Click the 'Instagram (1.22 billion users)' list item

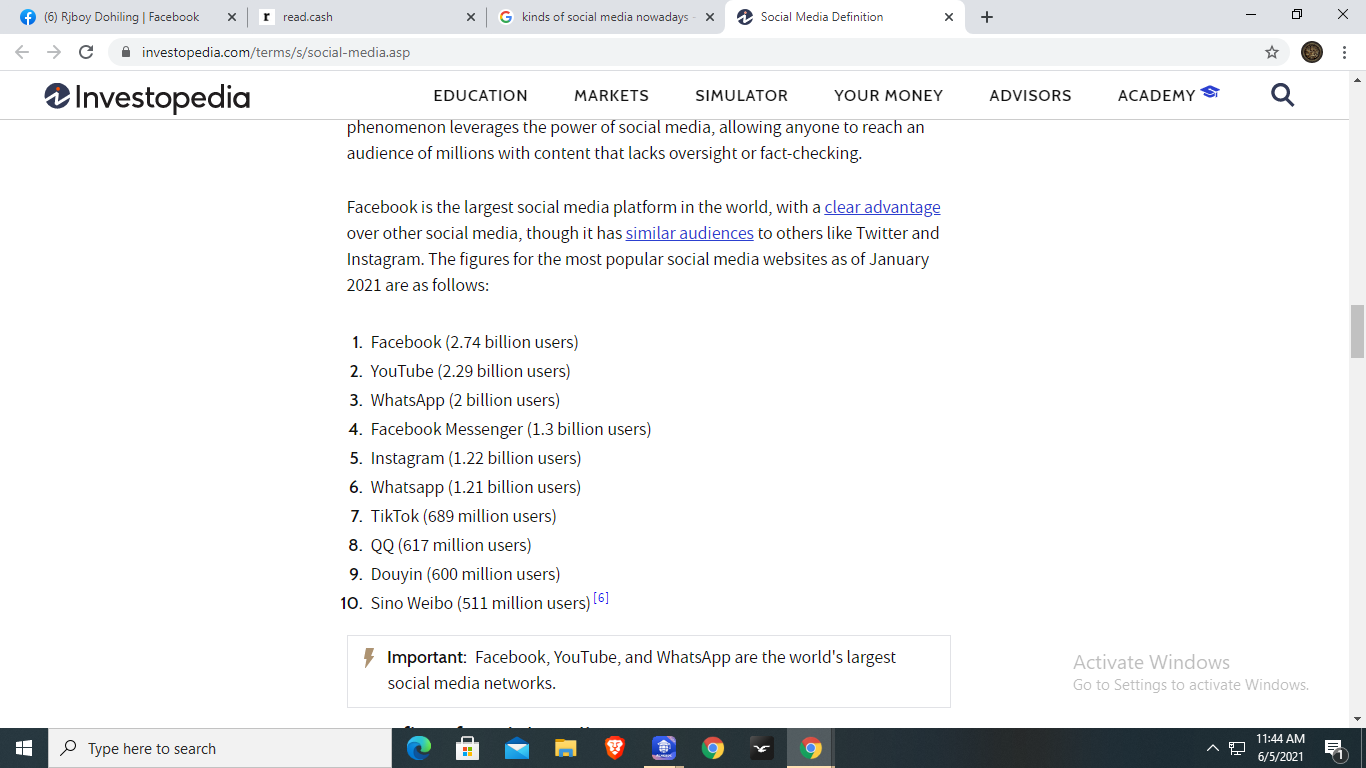point(475,458)
